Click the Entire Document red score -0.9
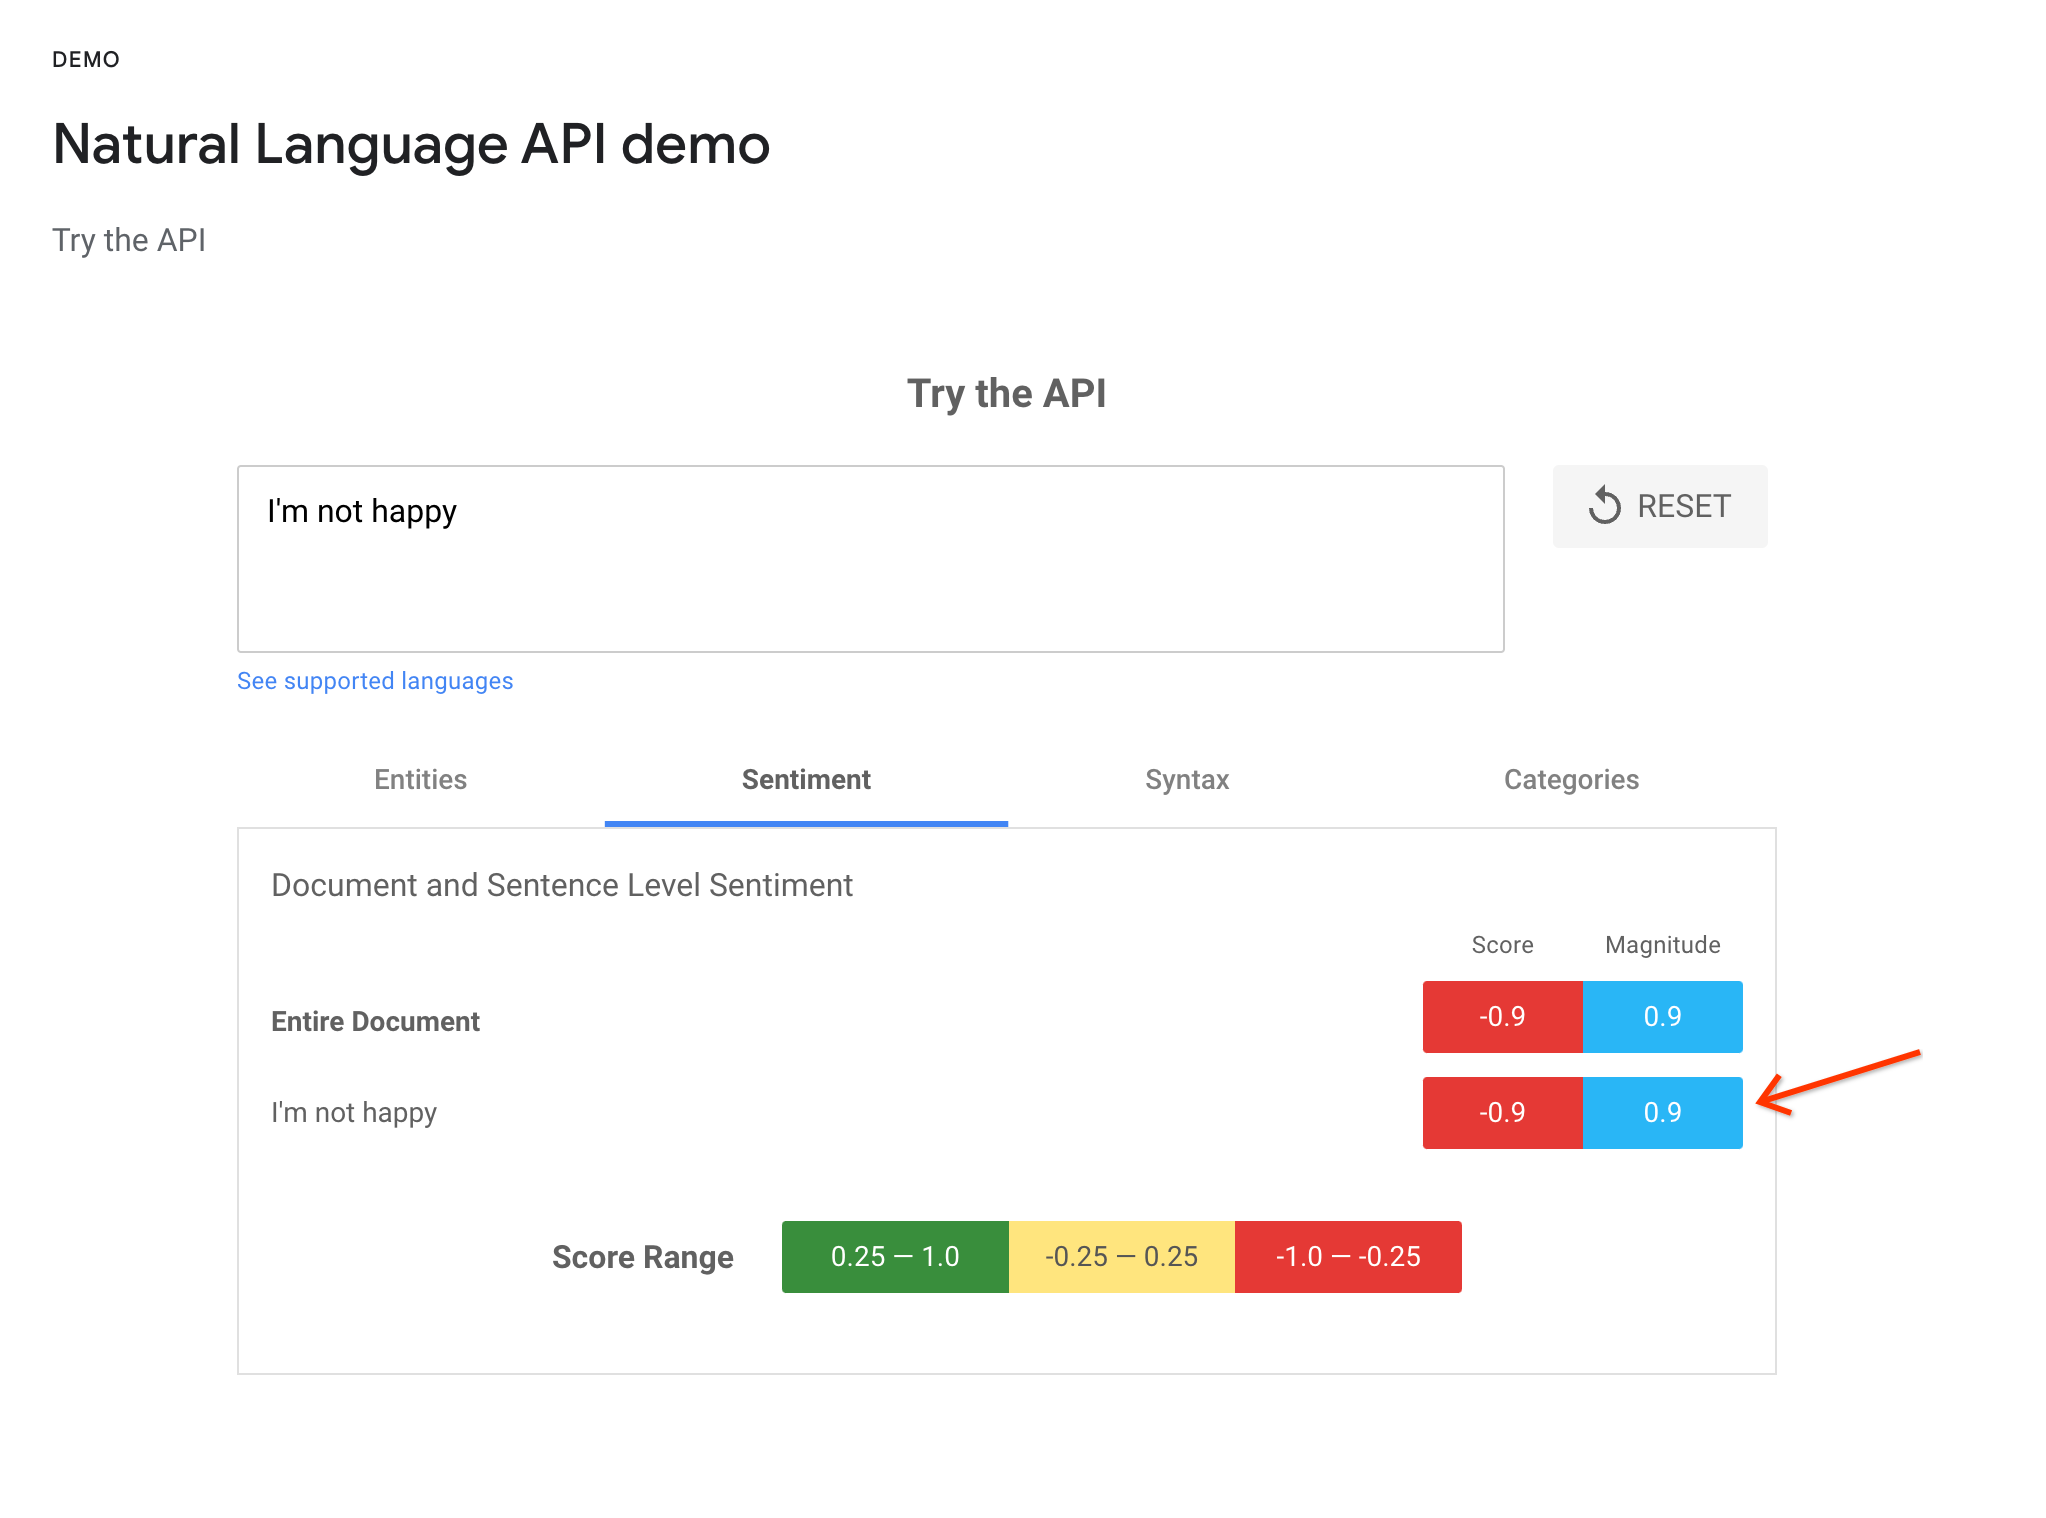Screen dimensions: 2046x1518 (1502, 1017)
